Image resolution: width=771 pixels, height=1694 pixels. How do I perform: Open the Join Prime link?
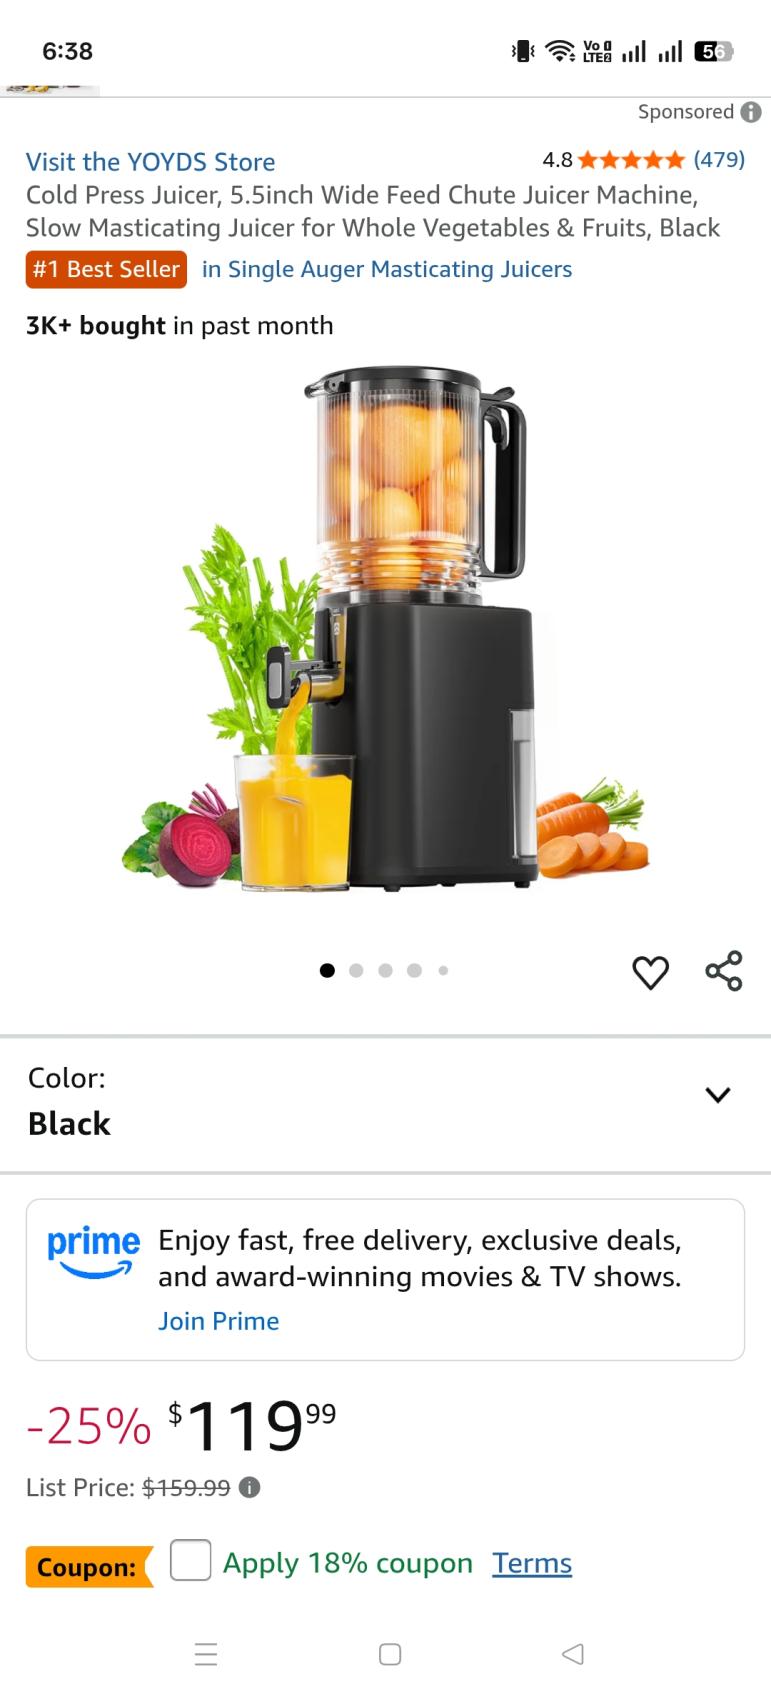218,1321
